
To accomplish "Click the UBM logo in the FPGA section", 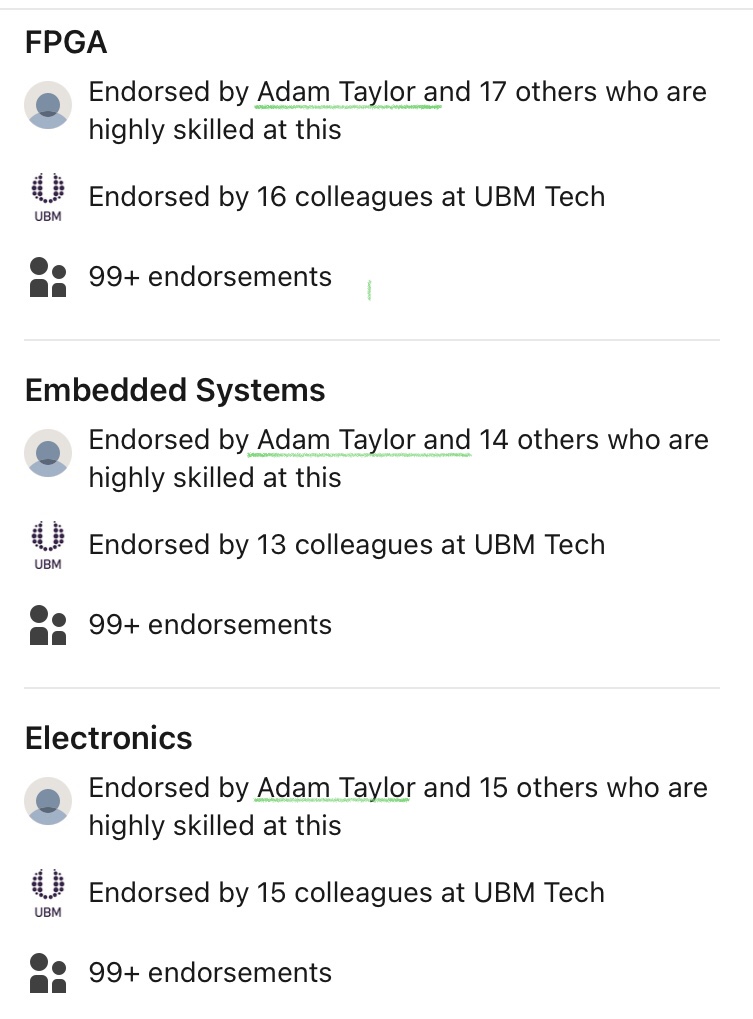I will pos(48,195).
